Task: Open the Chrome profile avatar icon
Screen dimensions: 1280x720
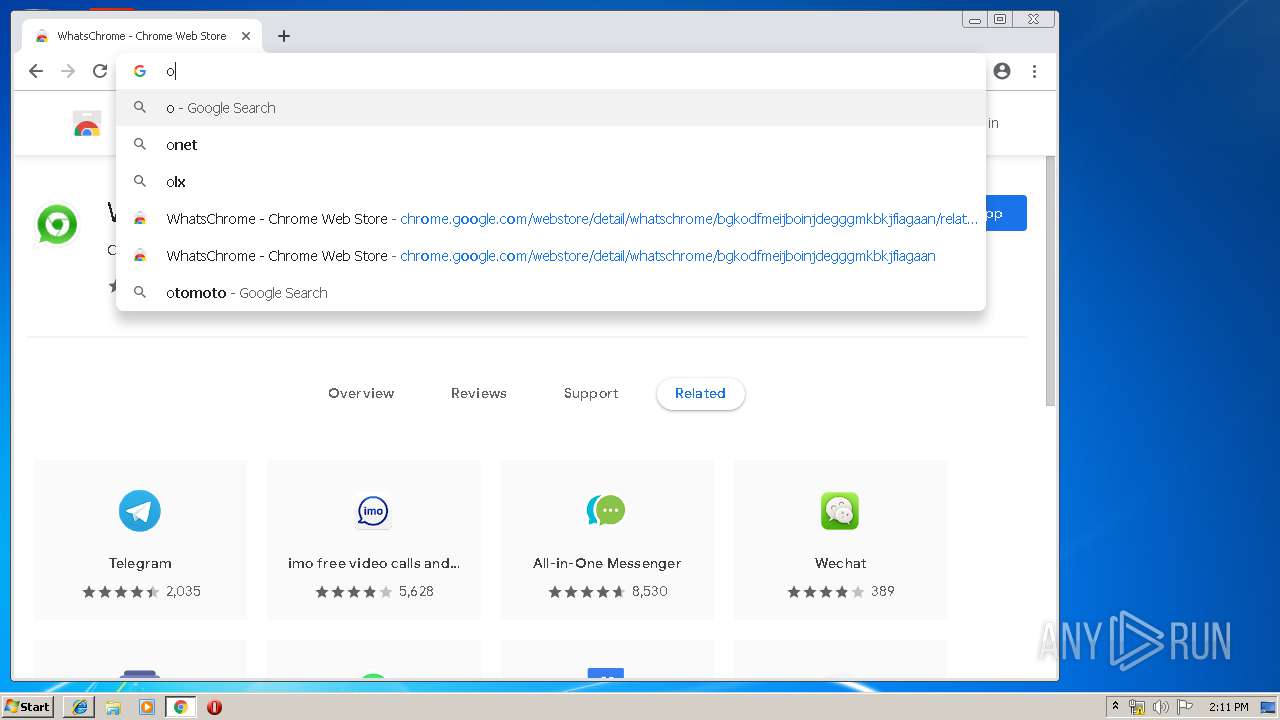Action: [x=1002, y=71]
